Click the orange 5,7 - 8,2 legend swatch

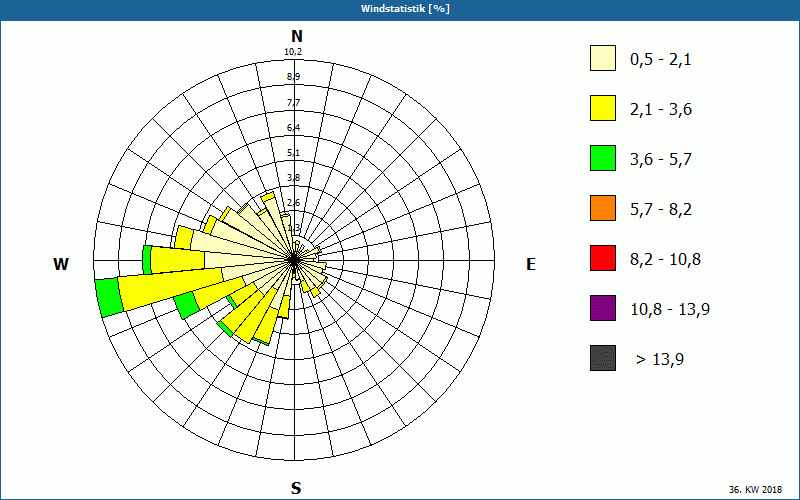point(603,208)
